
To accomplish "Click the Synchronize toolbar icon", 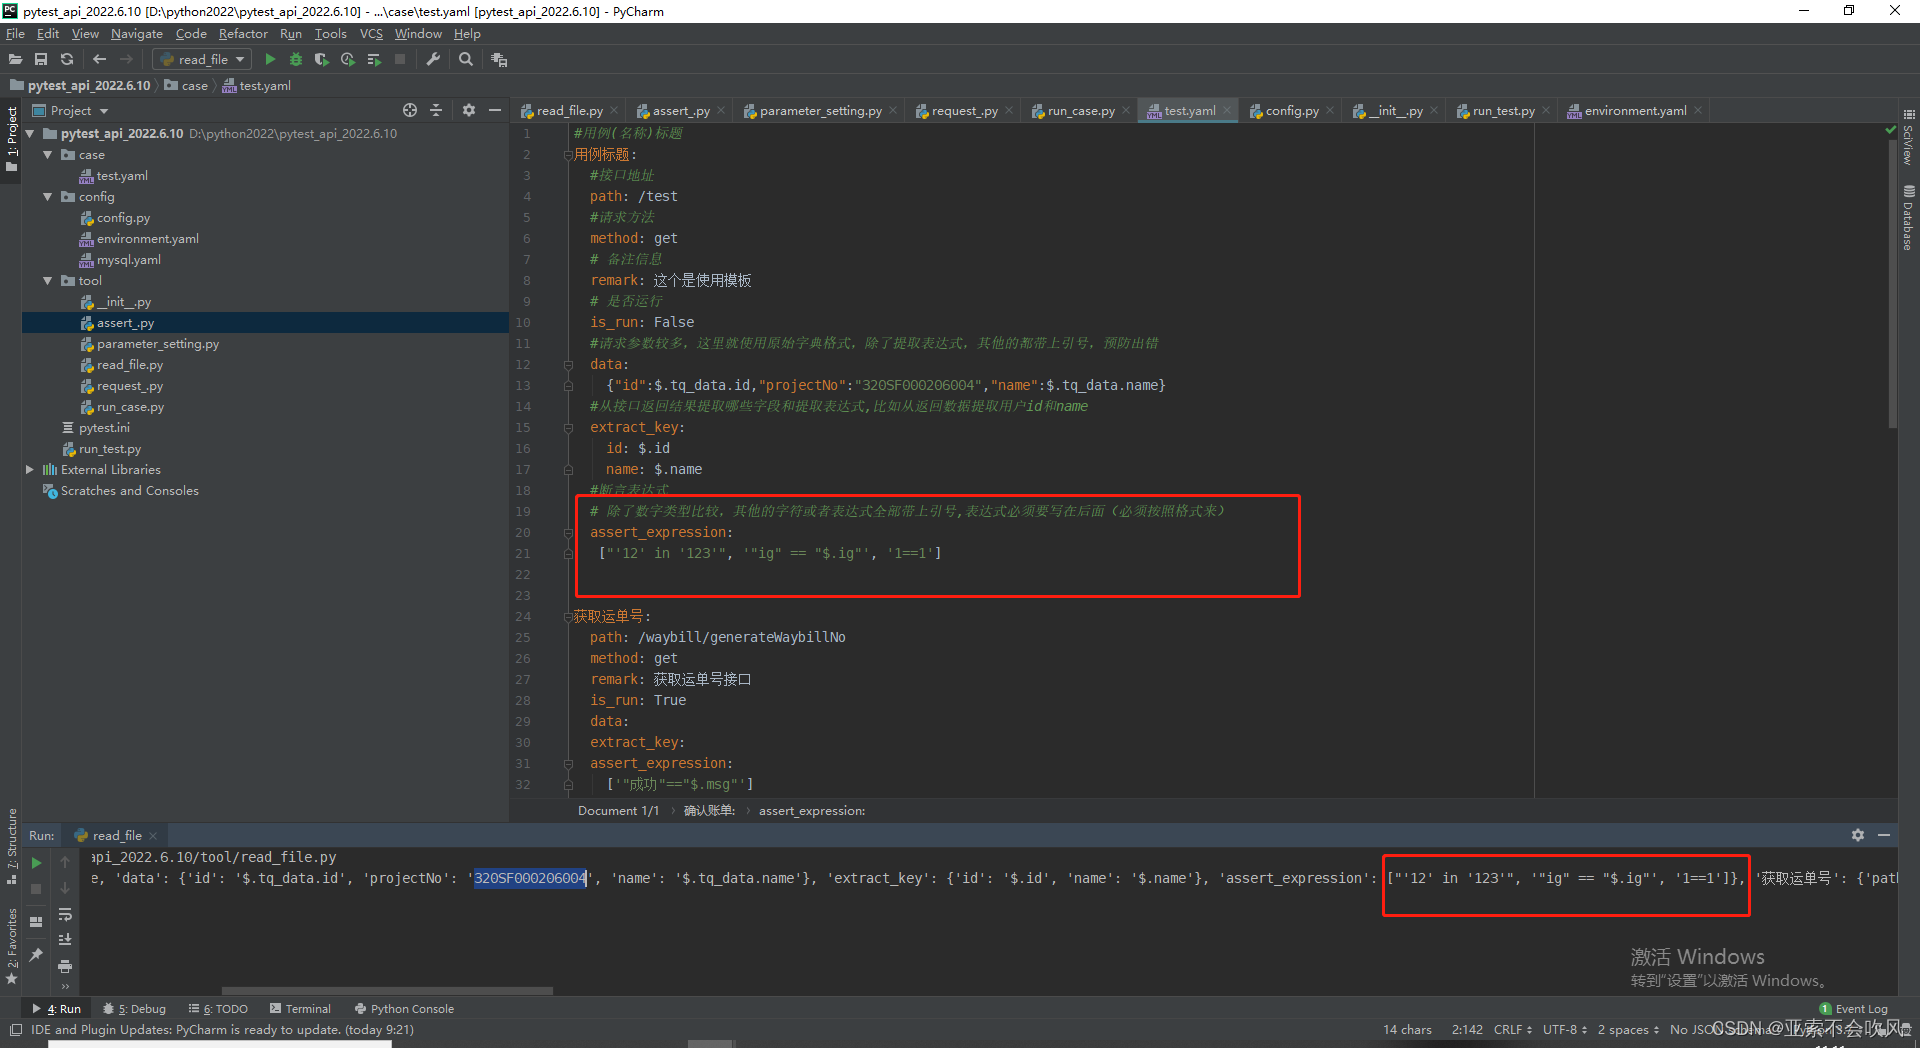I will [67, 60].
